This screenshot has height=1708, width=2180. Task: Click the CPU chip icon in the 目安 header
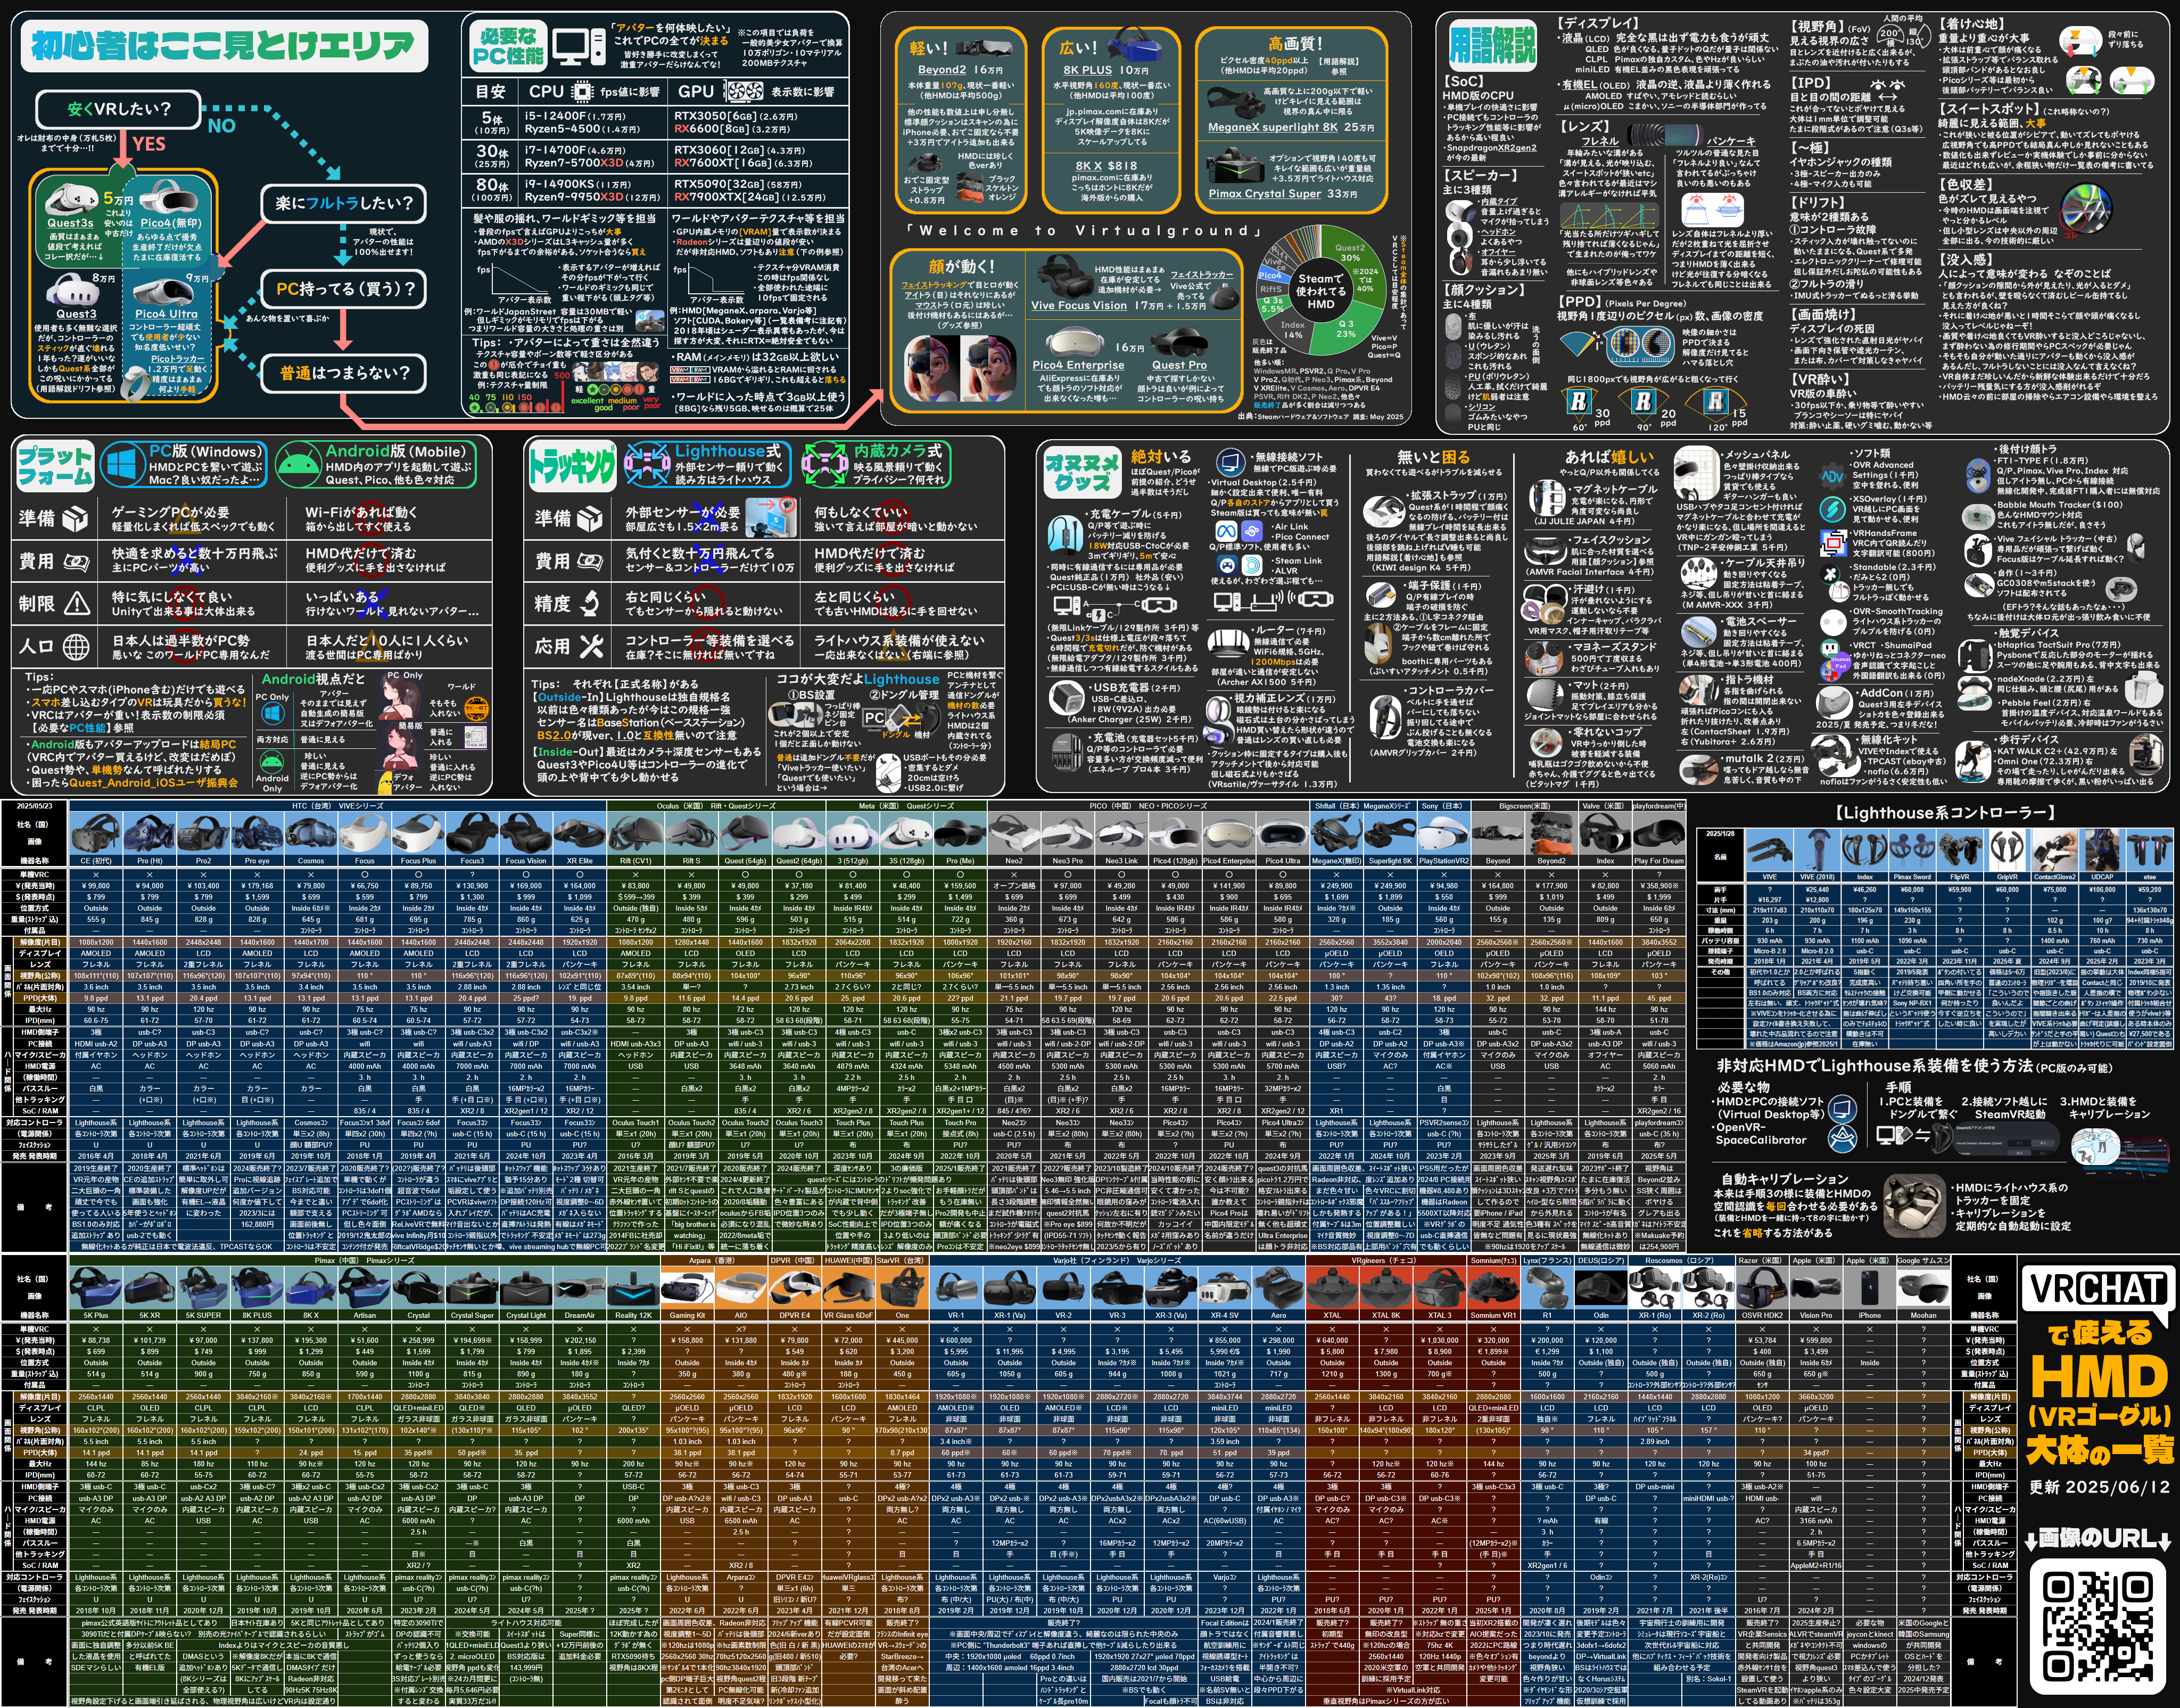[582, 92]
